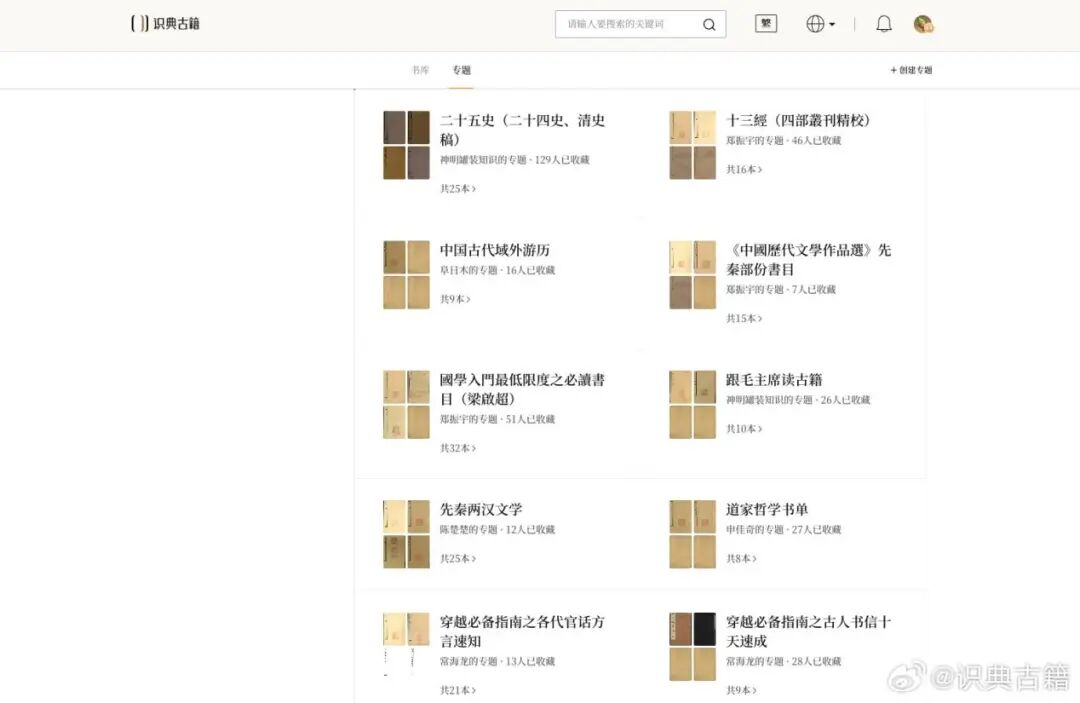Viewport: 1080px width, 703px height.
Task: Click text 13人已收藏 topic info
Action: (x=530, y=661)
